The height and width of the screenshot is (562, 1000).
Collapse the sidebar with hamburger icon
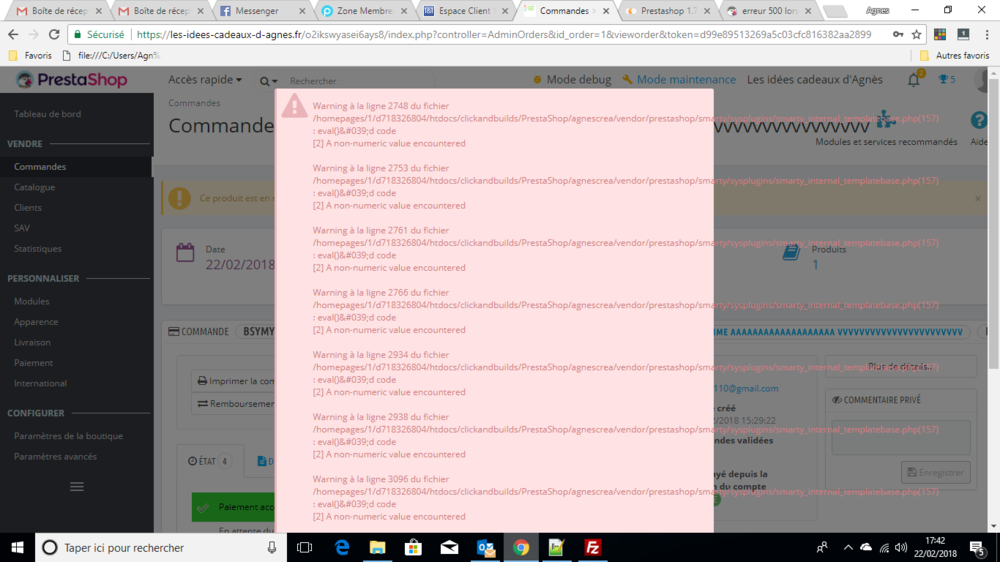77,487
